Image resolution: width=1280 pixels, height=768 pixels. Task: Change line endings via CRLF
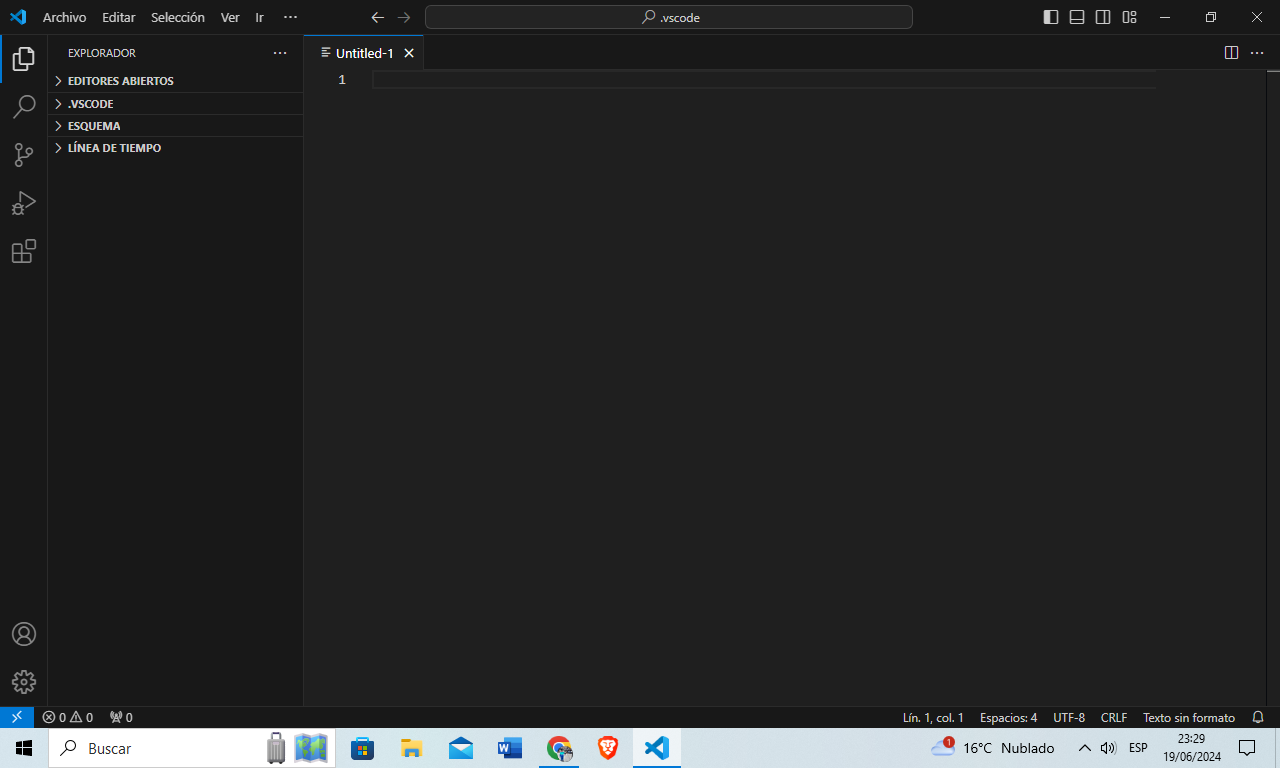coord(1114,717)
